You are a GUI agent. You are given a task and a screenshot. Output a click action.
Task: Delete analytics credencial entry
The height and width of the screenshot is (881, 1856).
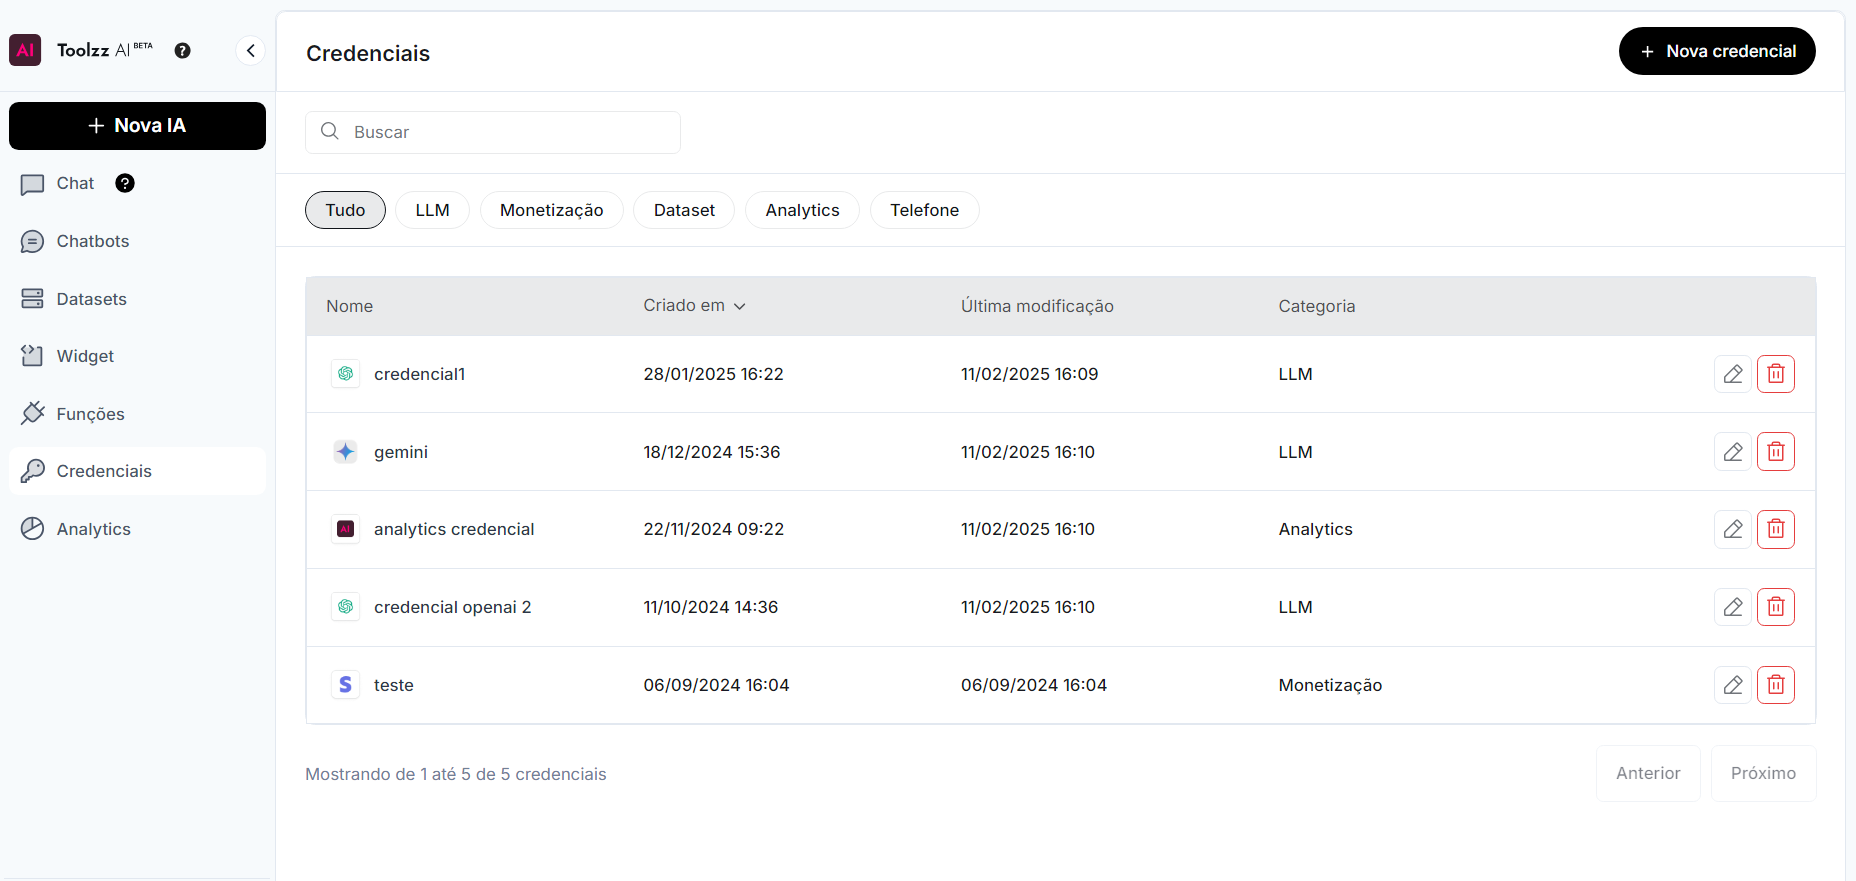(x=1776, y=529)
